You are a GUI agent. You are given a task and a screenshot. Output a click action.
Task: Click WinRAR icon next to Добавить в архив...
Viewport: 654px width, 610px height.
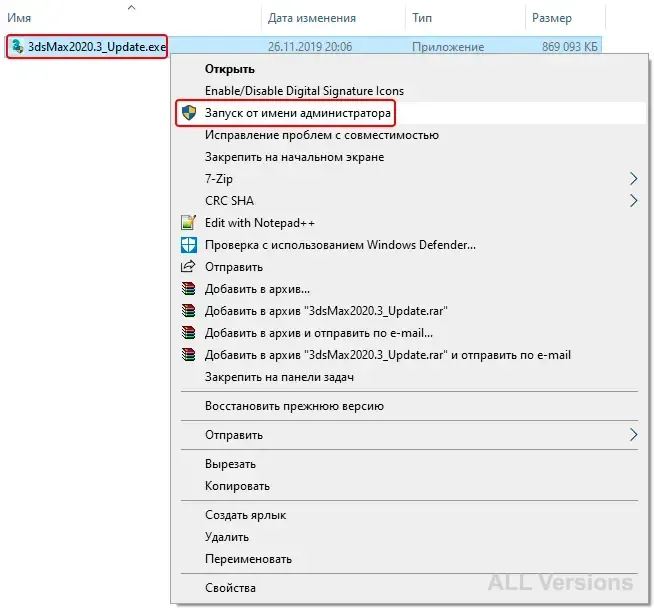(189, 289)
